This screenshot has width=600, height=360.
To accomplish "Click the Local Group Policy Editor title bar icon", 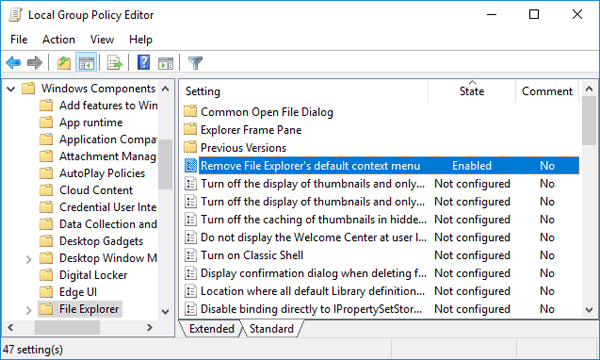I will tap(16, 15).
